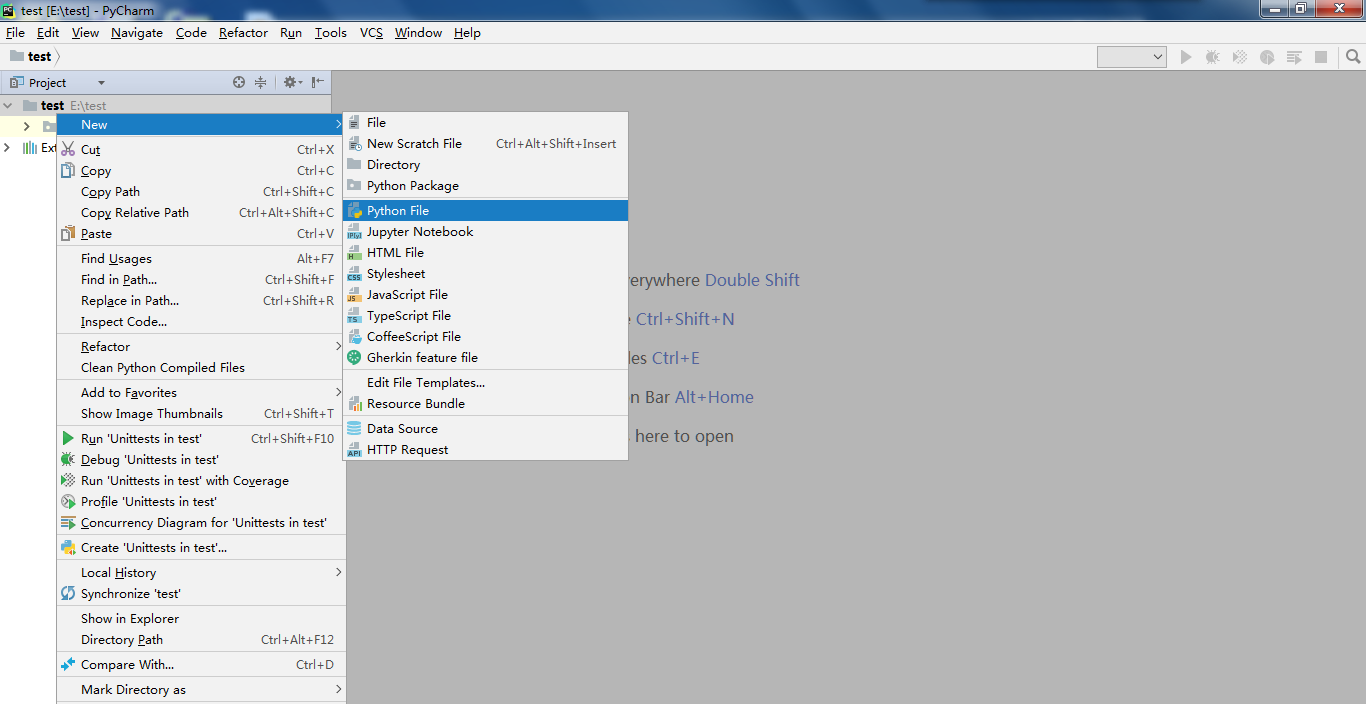Click the Resource Bundle icon
Image resolution: width=1366 pixels, height=704 pixels.
tap(354, 403)
